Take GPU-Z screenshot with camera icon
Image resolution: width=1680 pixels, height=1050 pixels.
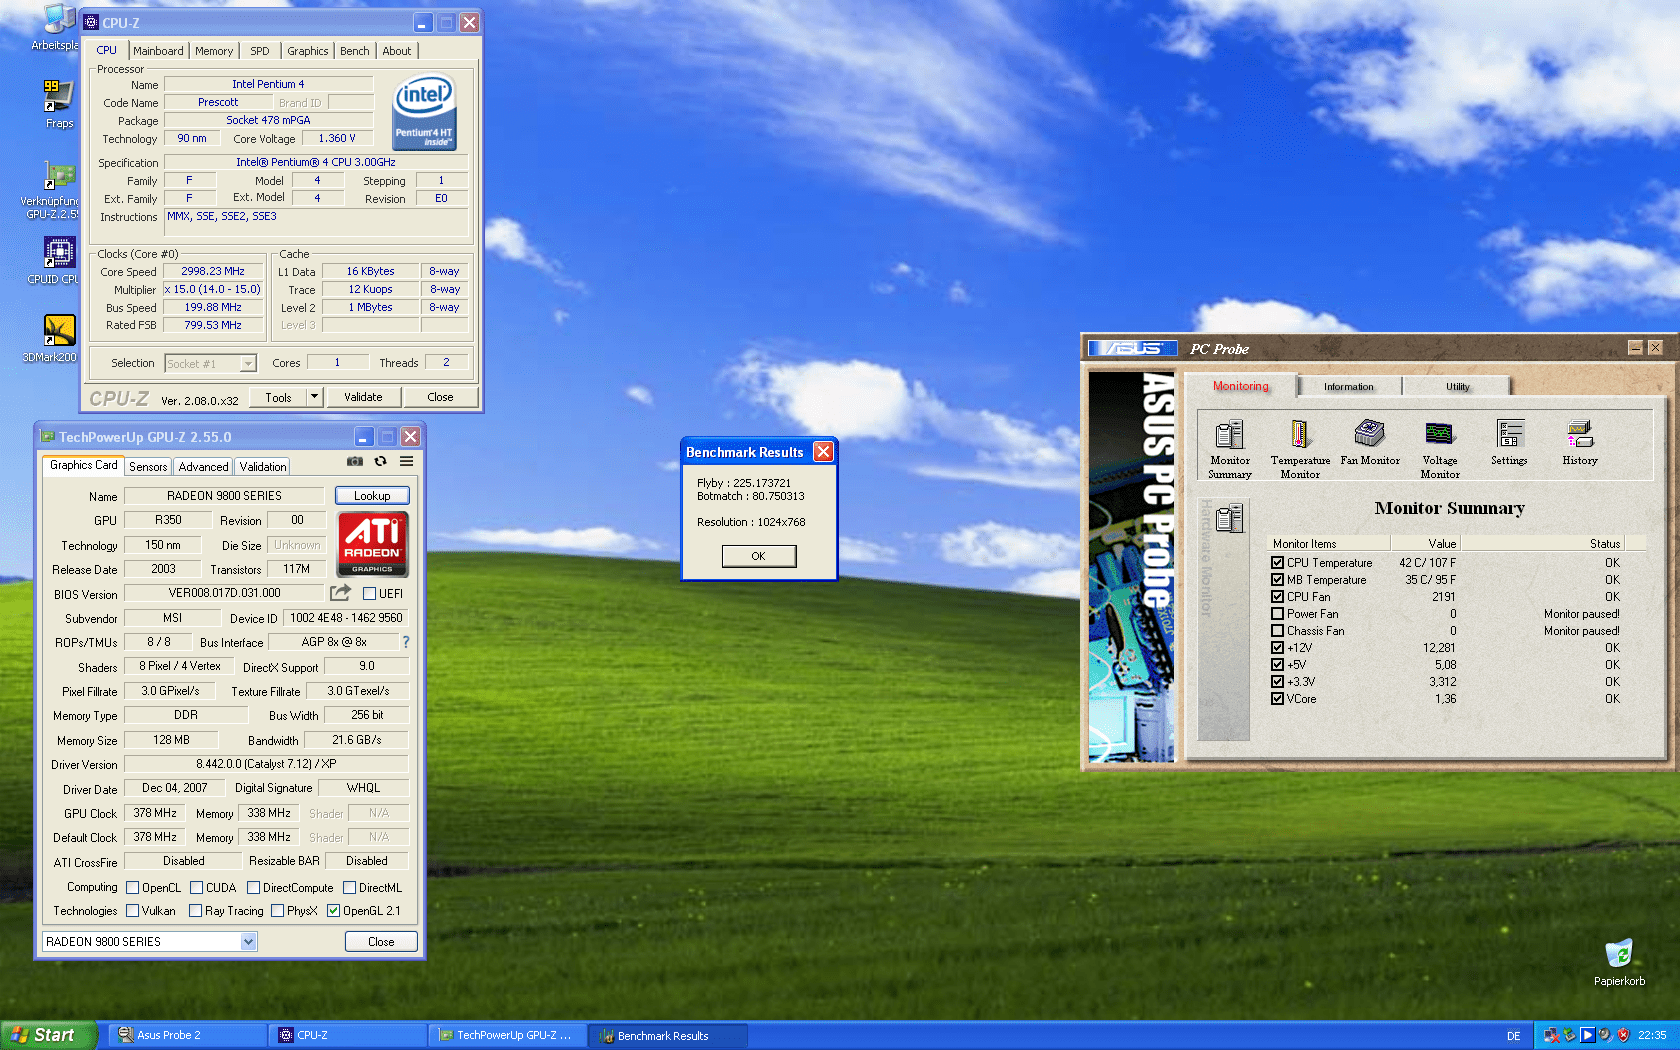[355, 461]
